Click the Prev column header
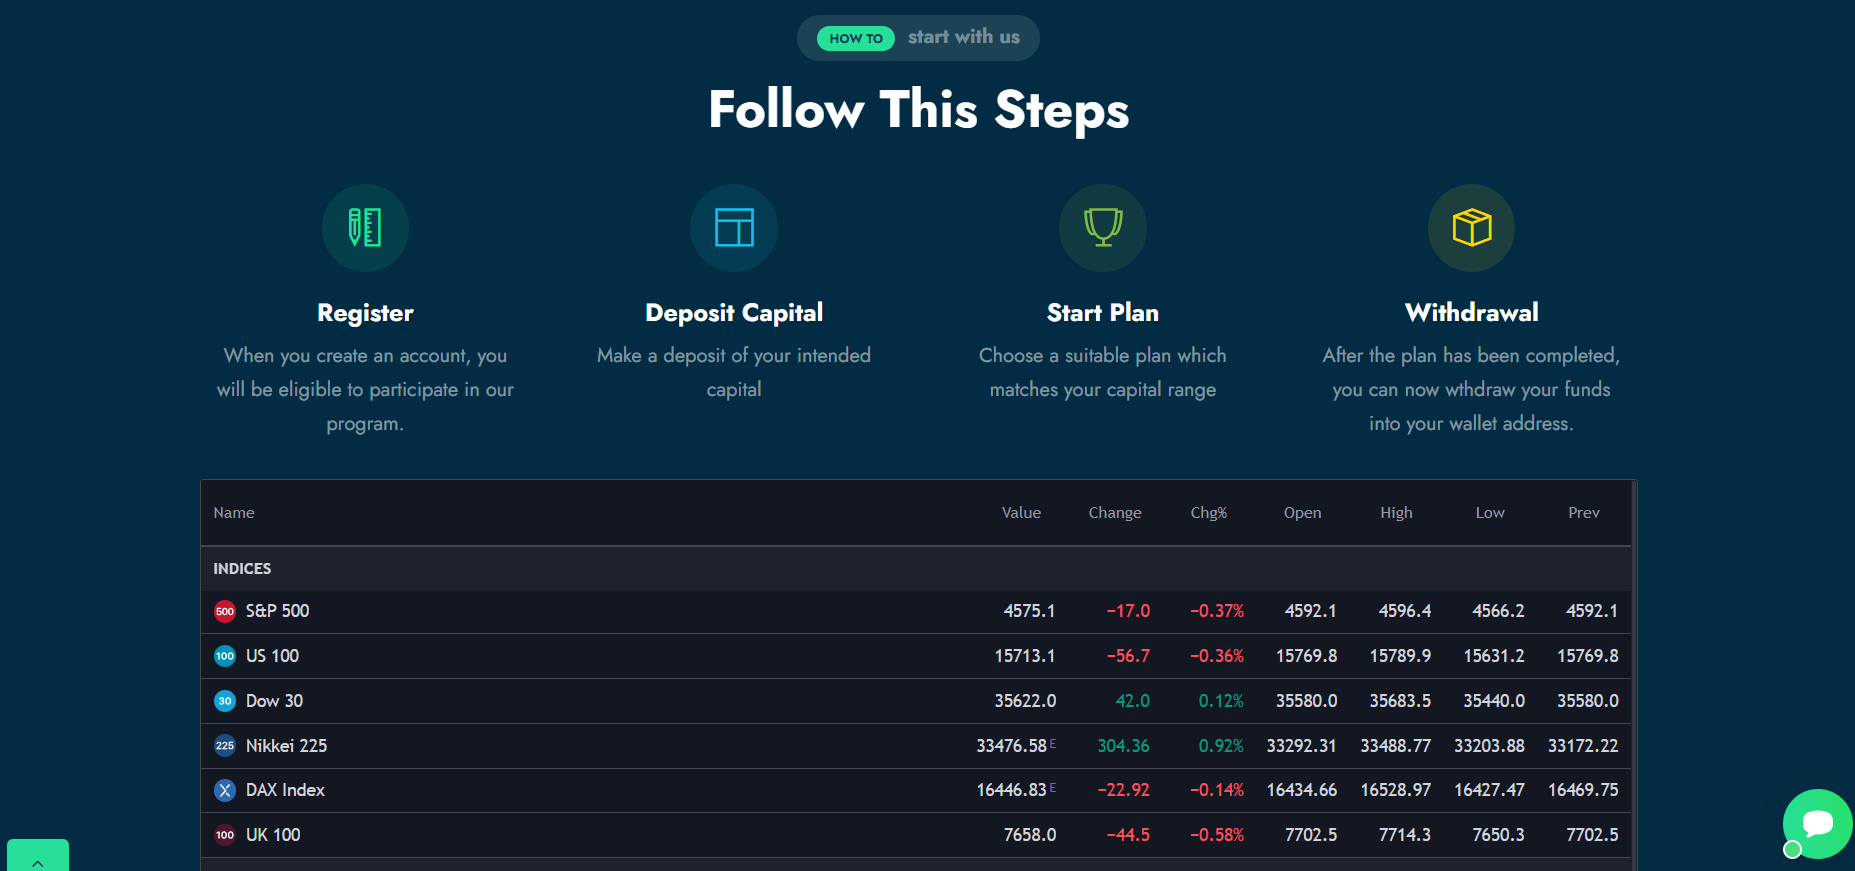Screen dimensions: 1855x871 click(1584, 513)
